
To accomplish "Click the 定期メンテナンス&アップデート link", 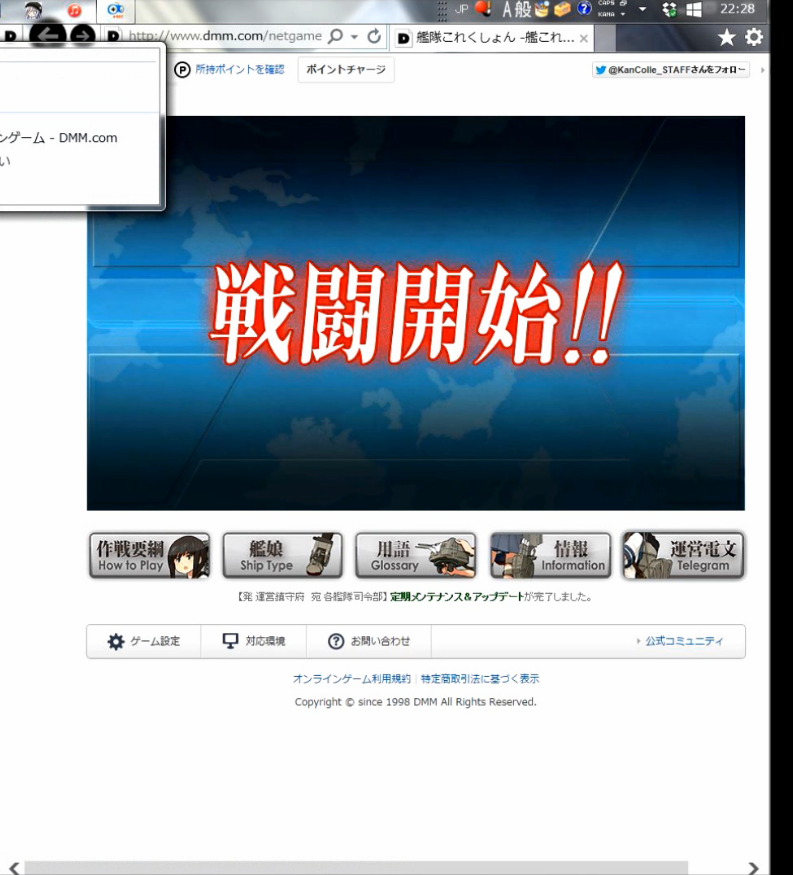I will [456, 597].
